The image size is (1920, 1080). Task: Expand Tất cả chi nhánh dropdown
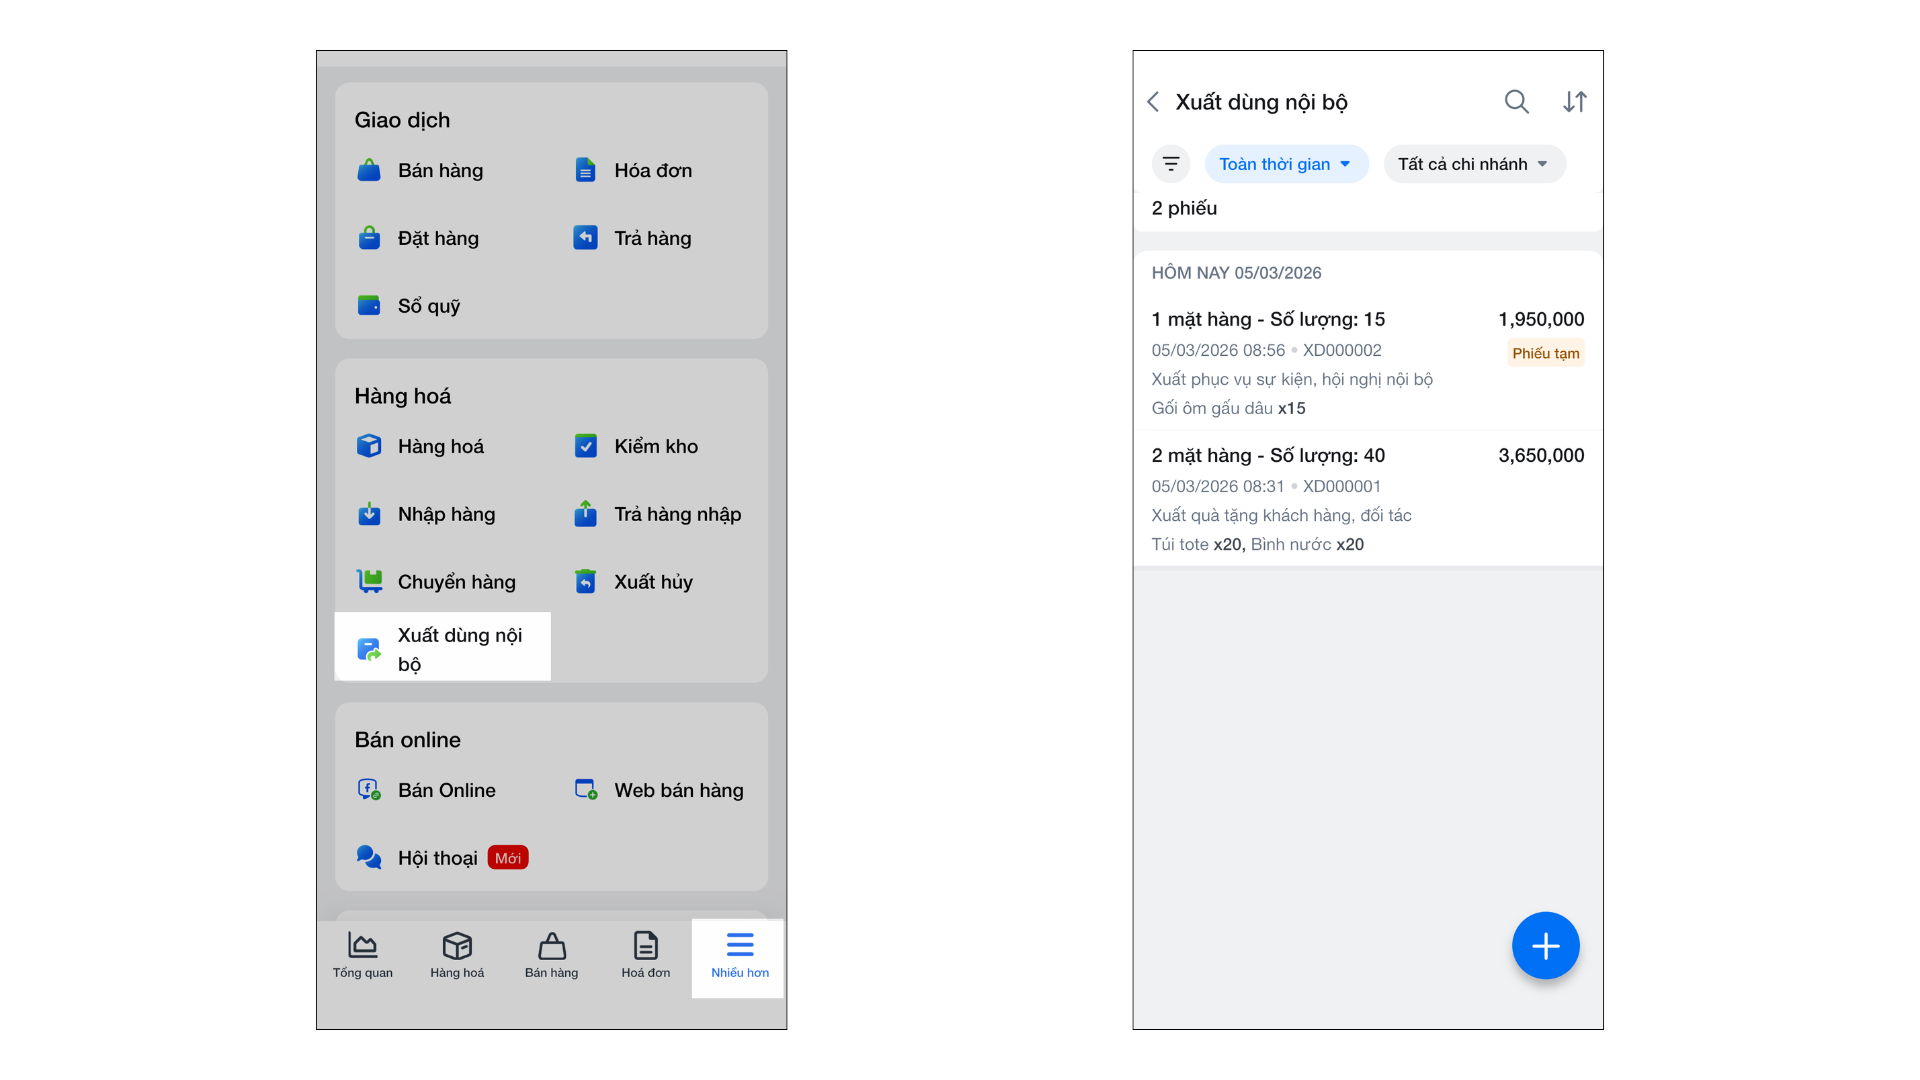click(1473, 164)
